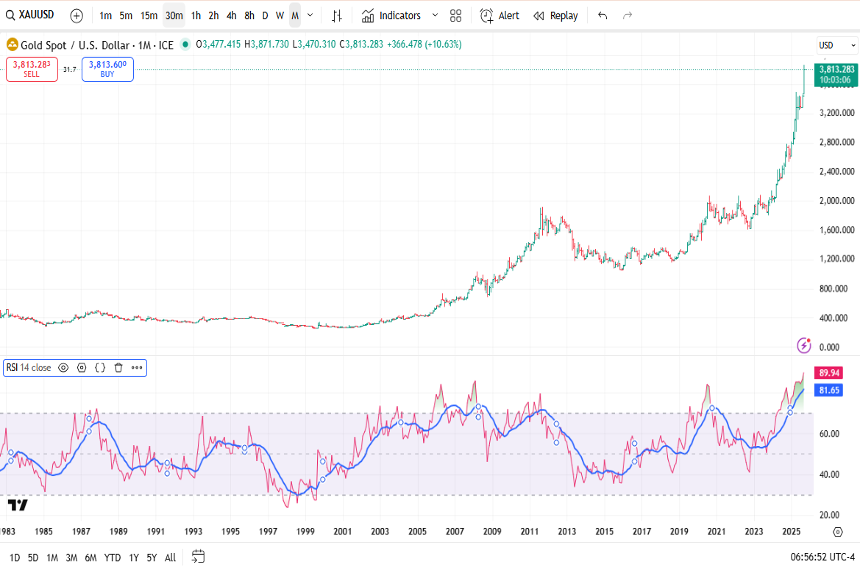Image resolution: width=860 pixels, height=568 pixels.
Task: Open the RSI indicator settings icon
Action: [x=82, y=368]
